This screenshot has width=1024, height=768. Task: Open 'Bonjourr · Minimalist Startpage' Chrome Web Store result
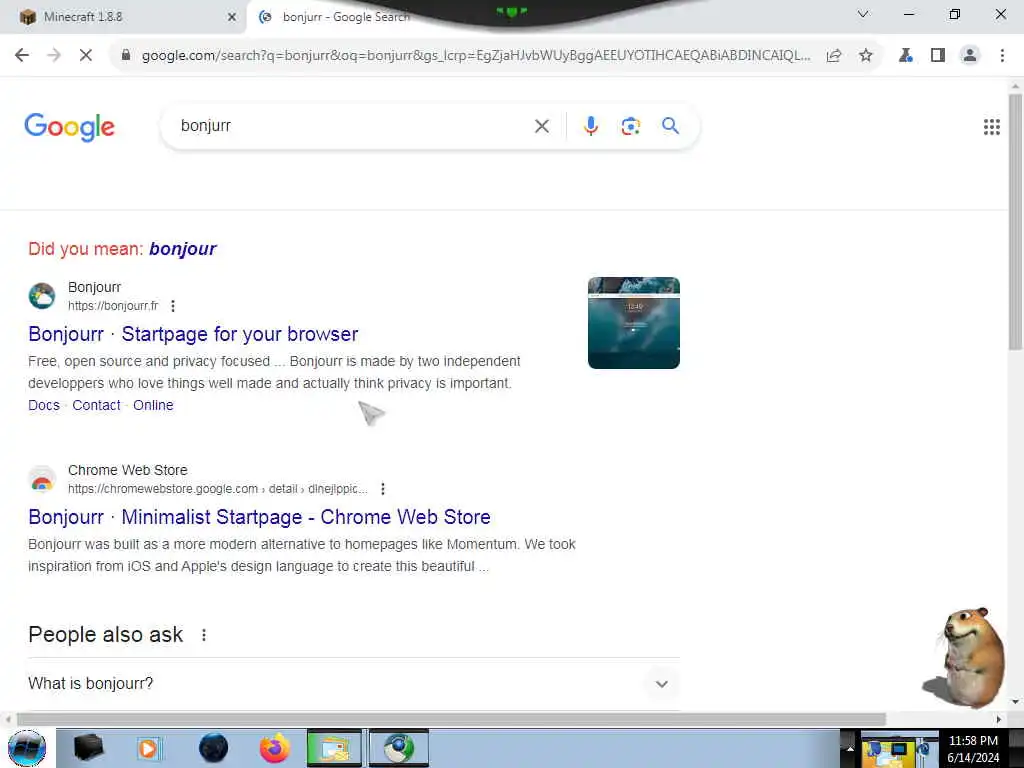259,517
